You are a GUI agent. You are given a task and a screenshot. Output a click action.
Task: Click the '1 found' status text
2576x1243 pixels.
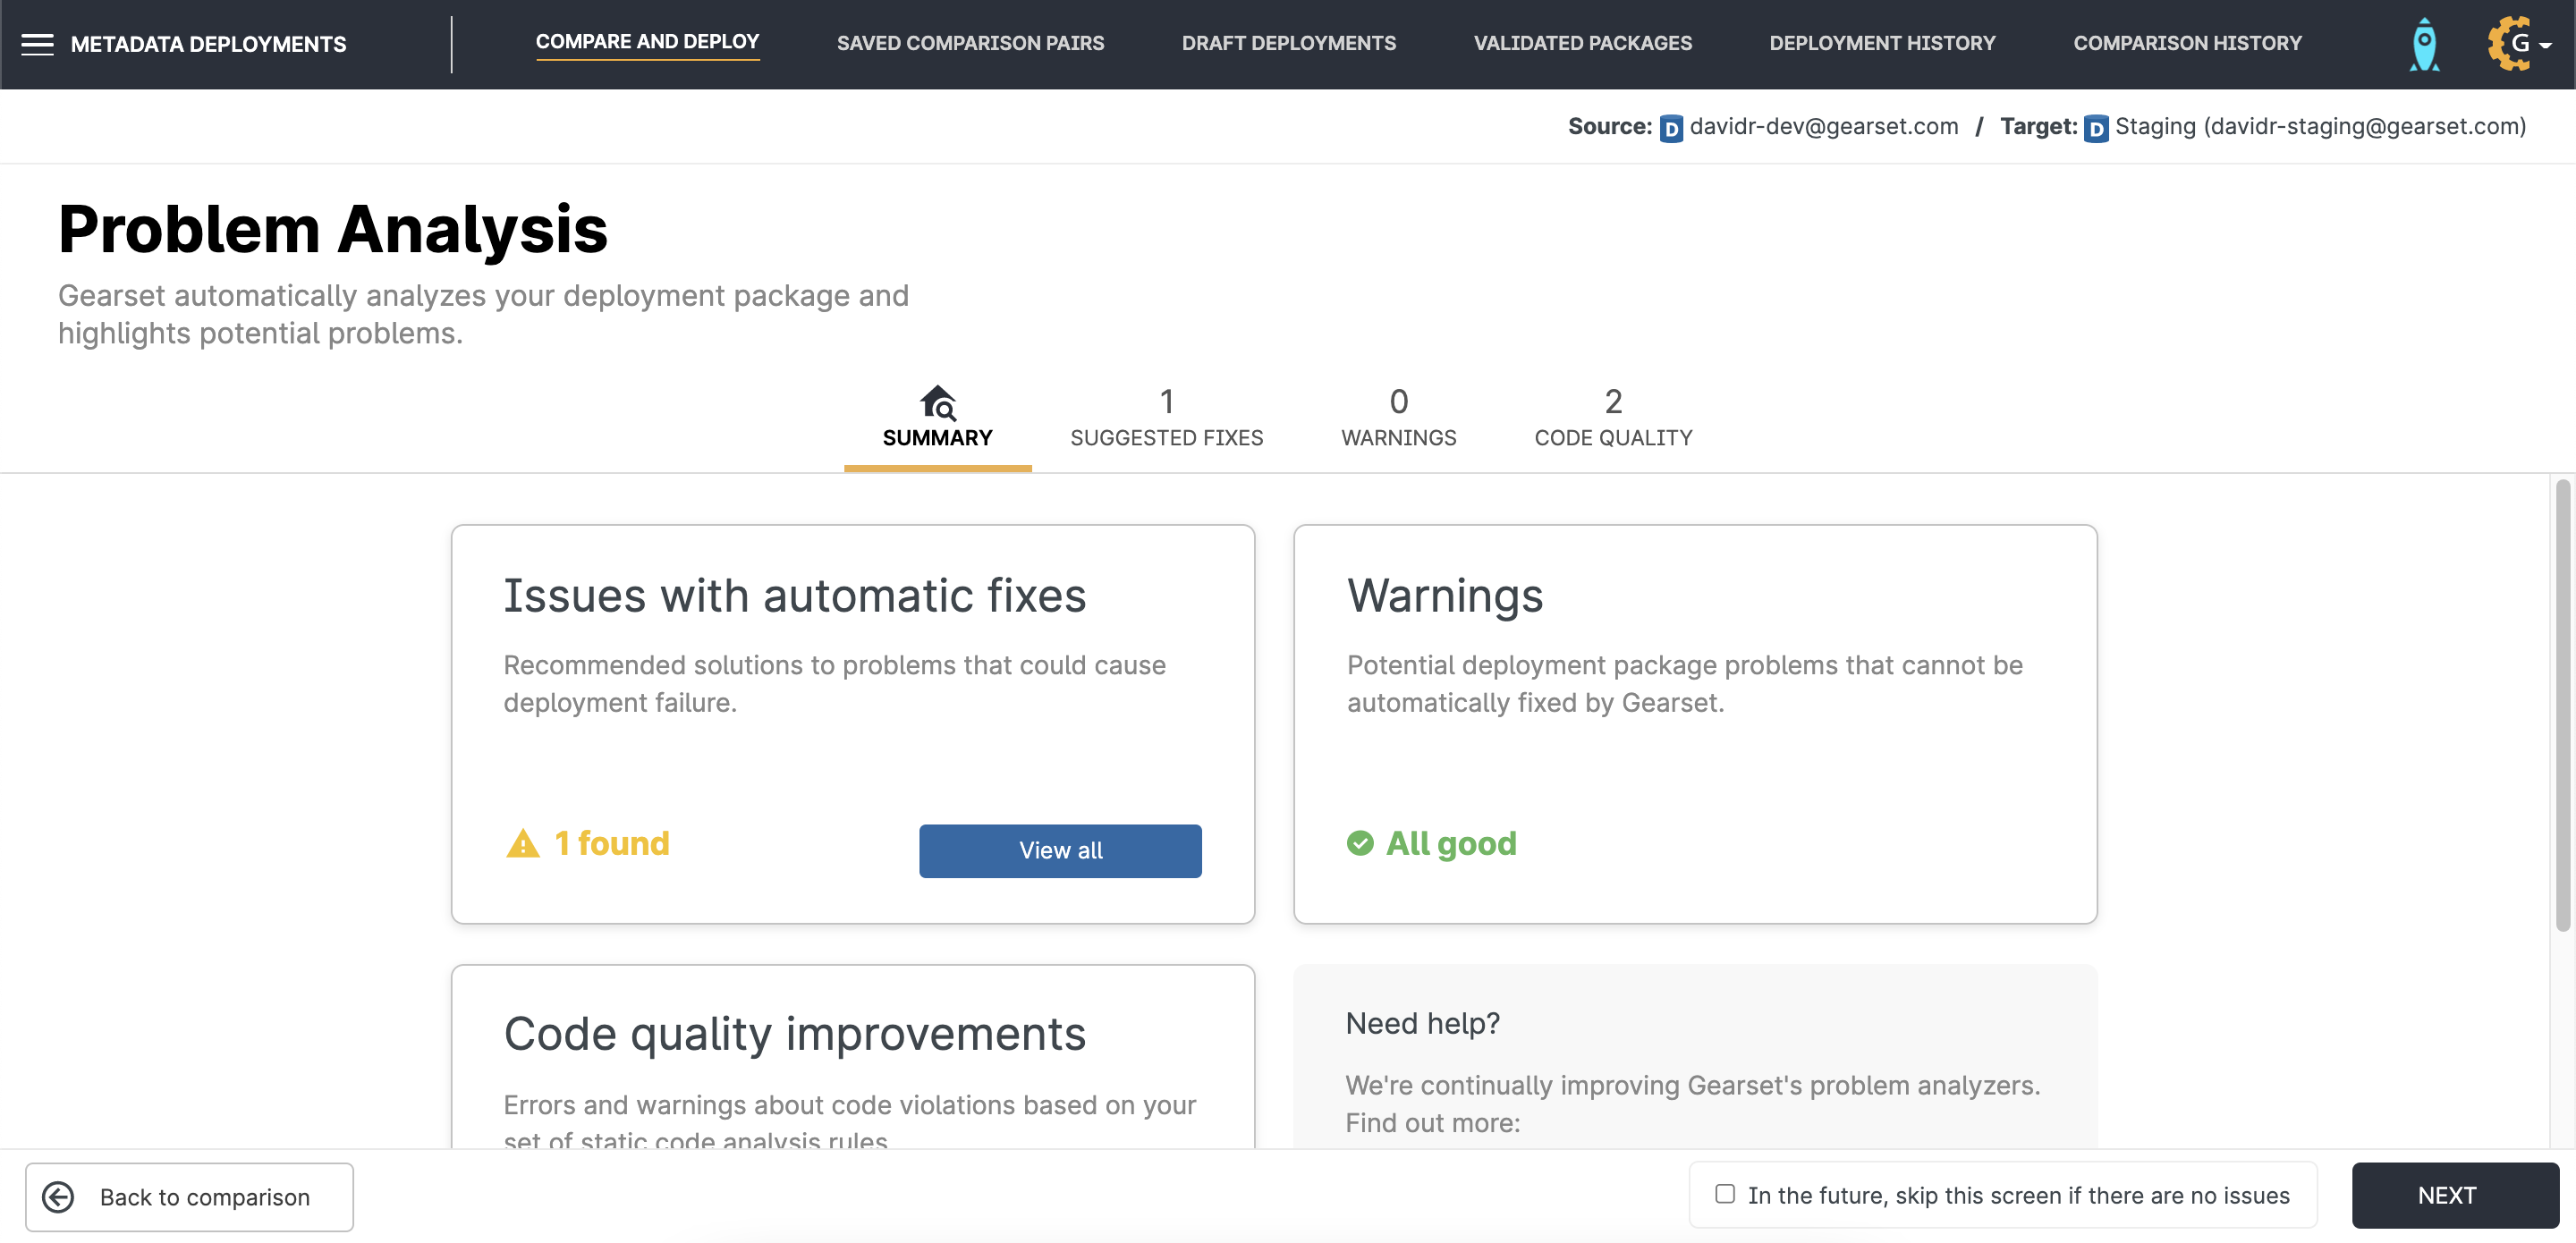(611, 843)
